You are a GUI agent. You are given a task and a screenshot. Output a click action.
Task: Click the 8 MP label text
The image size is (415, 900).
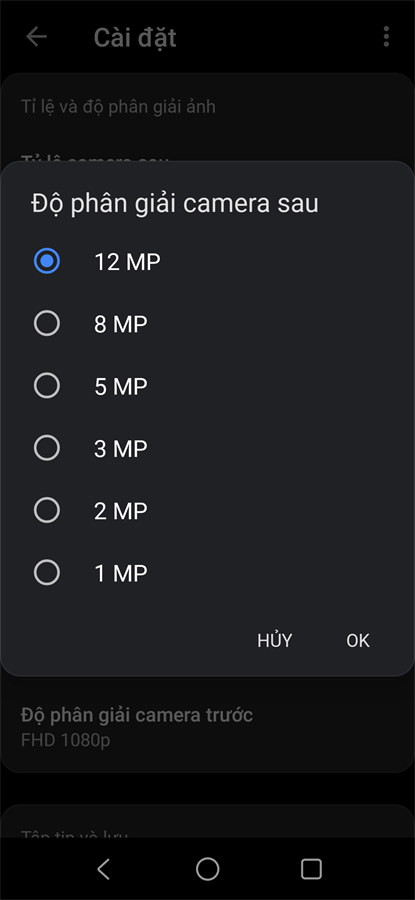(x=121, y=324)
